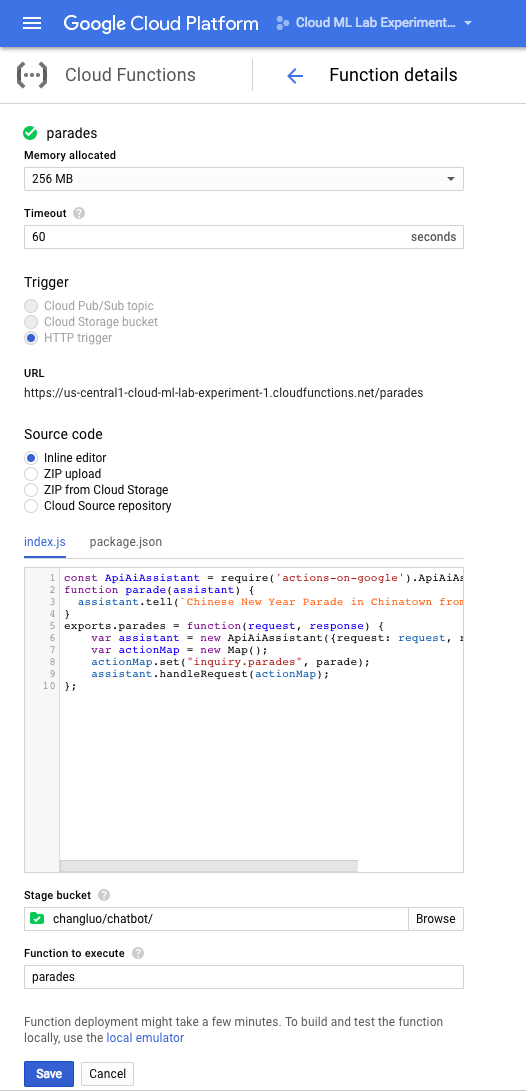Select the Inline editor radio option
The image size is (526, 1091).
pos(31,458)
